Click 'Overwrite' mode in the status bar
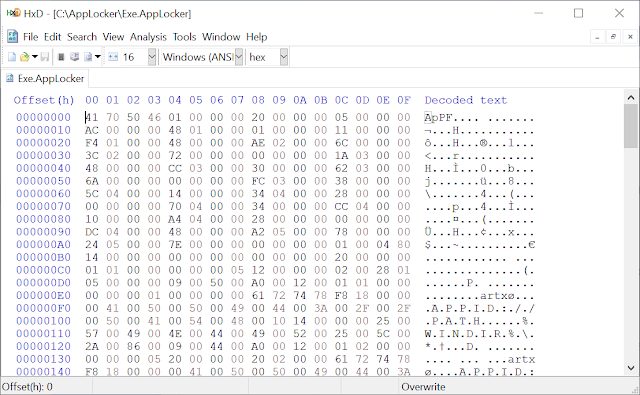 423,387
